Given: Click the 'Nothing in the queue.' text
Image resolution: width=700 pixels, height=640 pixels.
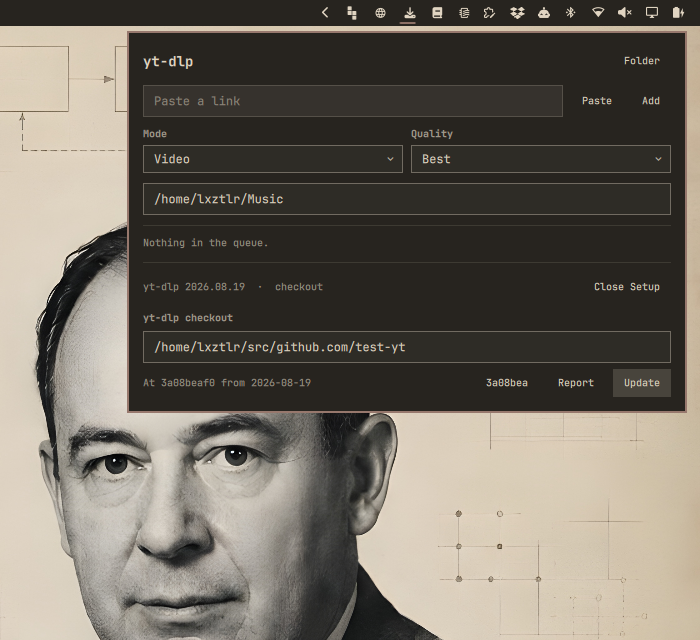Looking at the screenshot, I should click(x=205, y=243).
